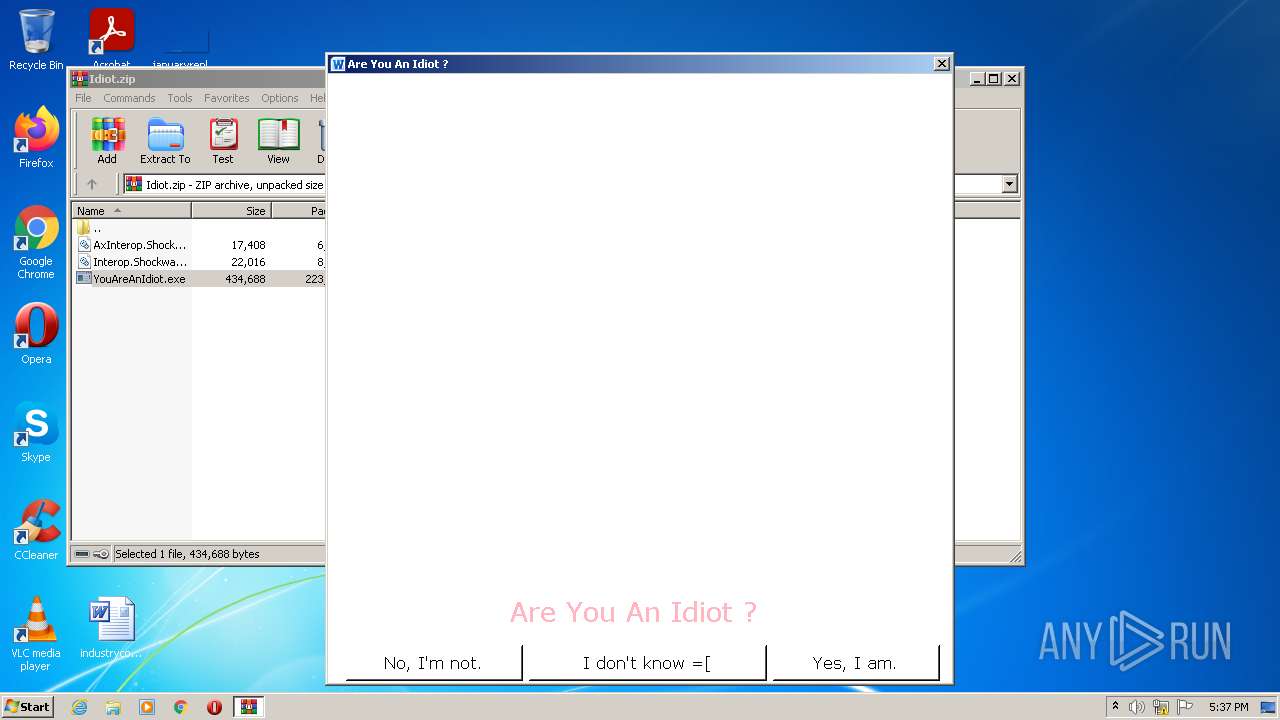The height and width of the screenshot is (720, 1280).
Task: Open the Options menu in WinRAR
Action: point(280,98)
